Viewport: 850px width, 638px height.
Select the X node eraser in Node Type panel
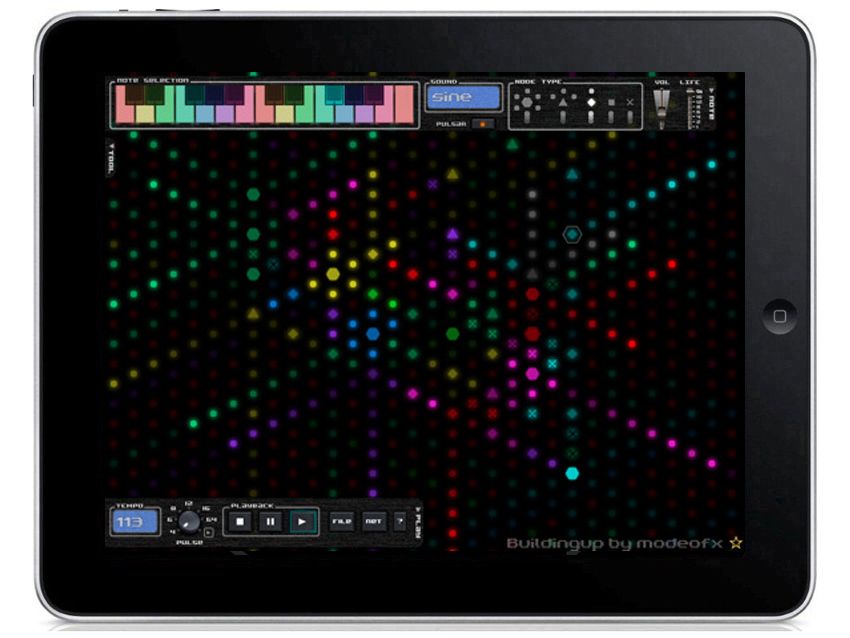pyautogui.click(x=630, y=102)
